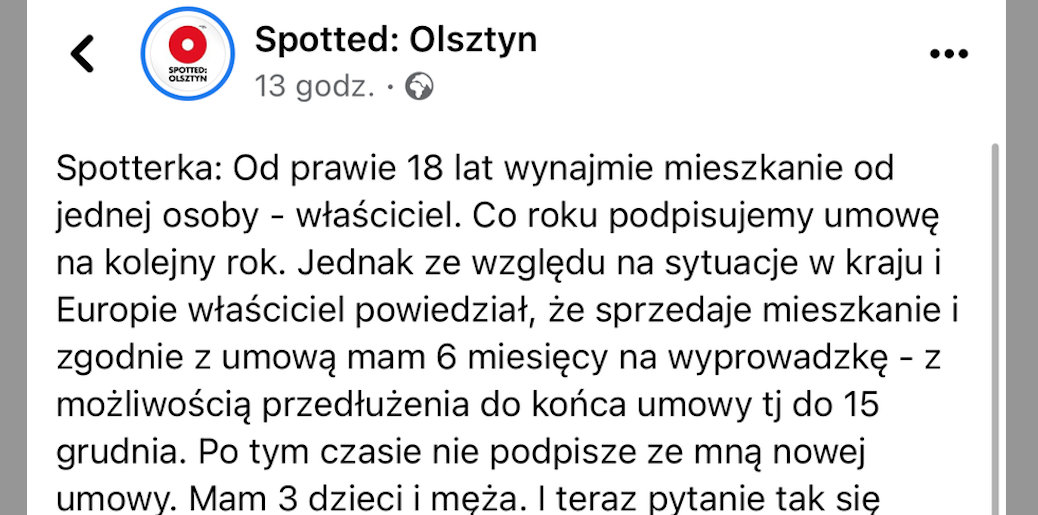This screenshot has height=515, width=1038.
Task: Open the three-dot post options menu
Action: pyautogui.click(x=948, y=54)
